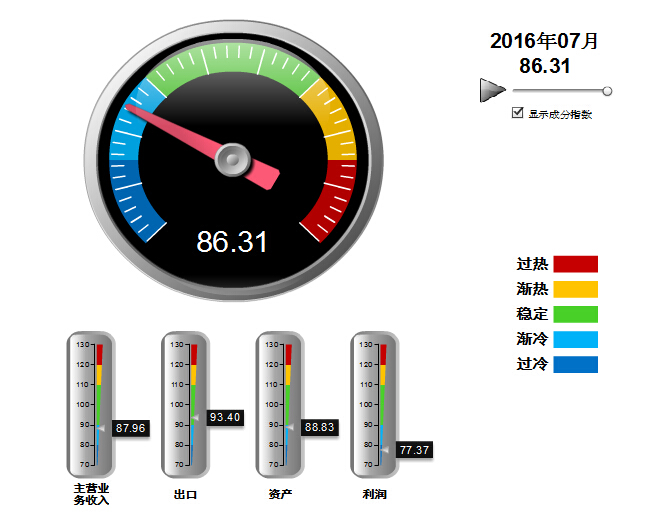Click the 主营业务收入 thermometer gauge
This screenshot has height=517, width=650.
click(91, 405)
